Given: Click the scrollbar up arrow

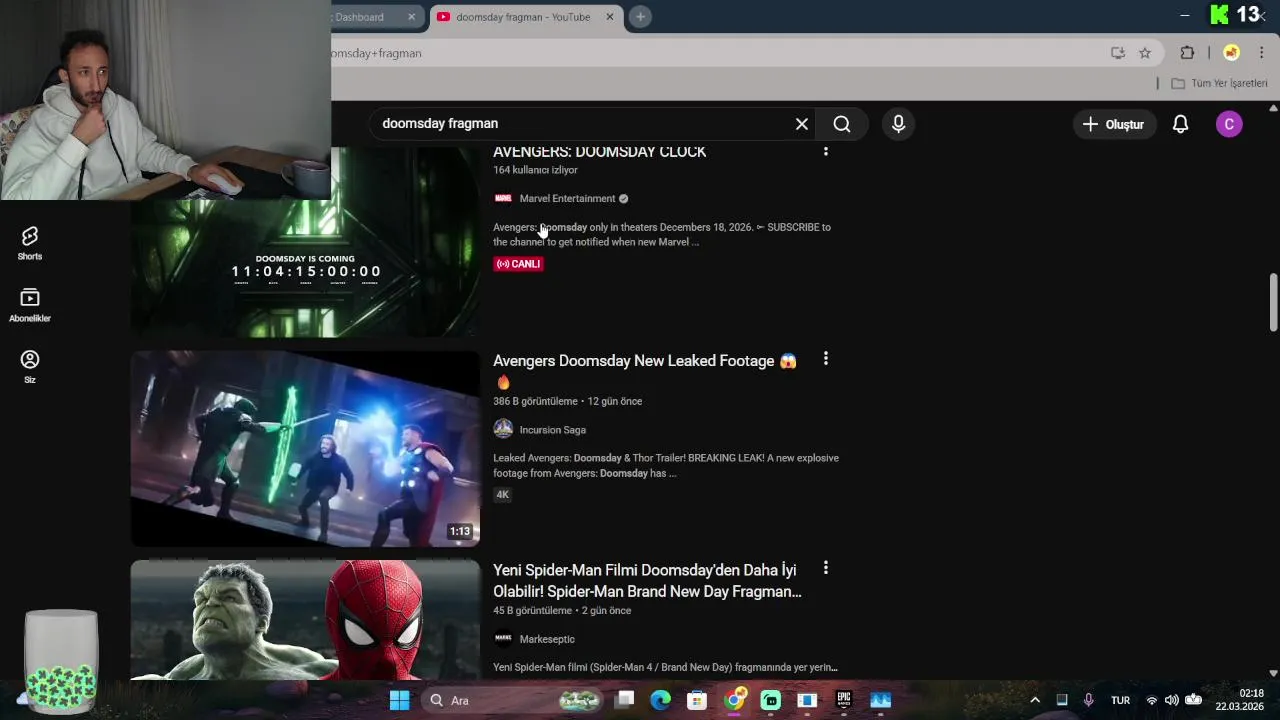Looking at the screenshot, I should tap(1273, 107).
